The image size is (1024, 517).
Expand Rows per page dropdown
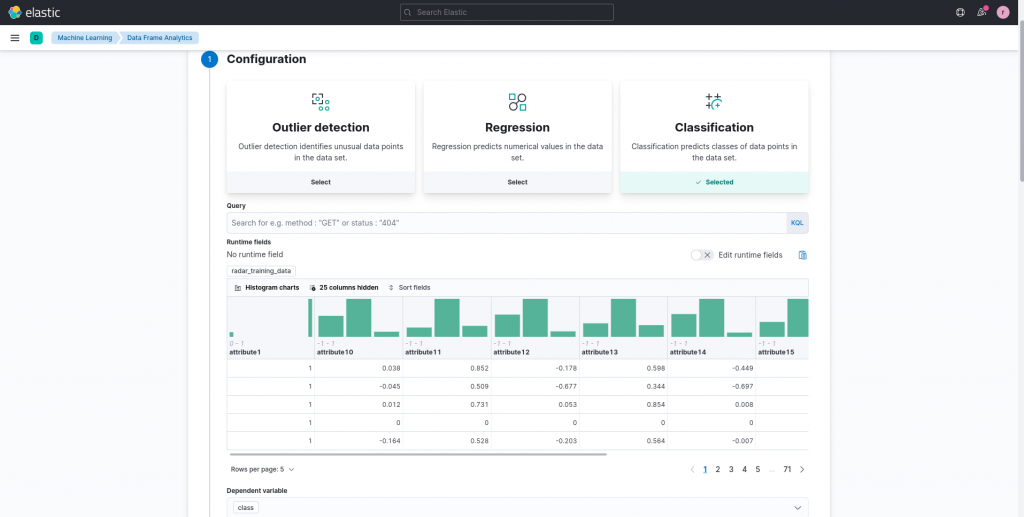point(262,469)
